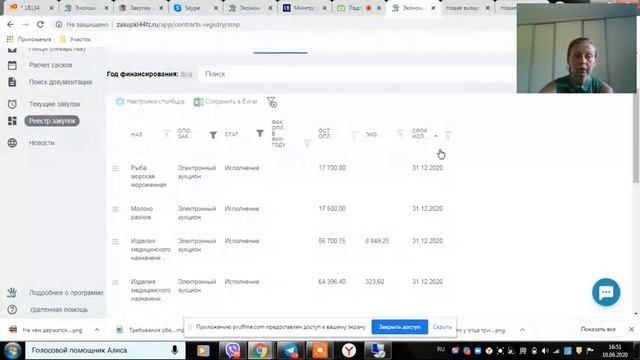640x360 pixels.
Task: Open Расчет сроков in the sidebar
Action: 50,65
